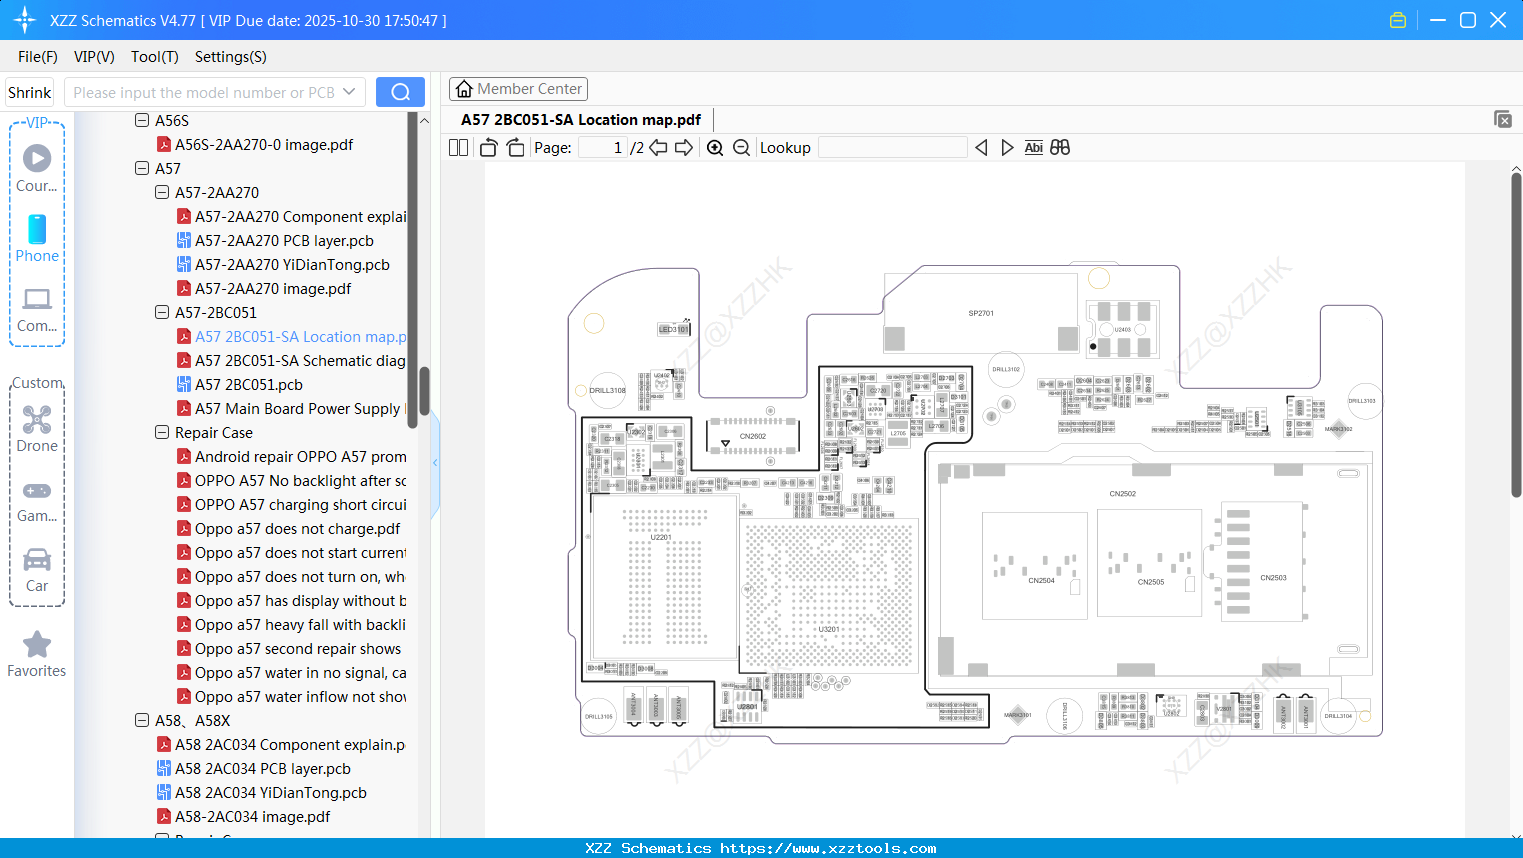Open the Drone category in sidebar
The height and width of the screenshot is (858, 1523).
[x=37, y=428]
